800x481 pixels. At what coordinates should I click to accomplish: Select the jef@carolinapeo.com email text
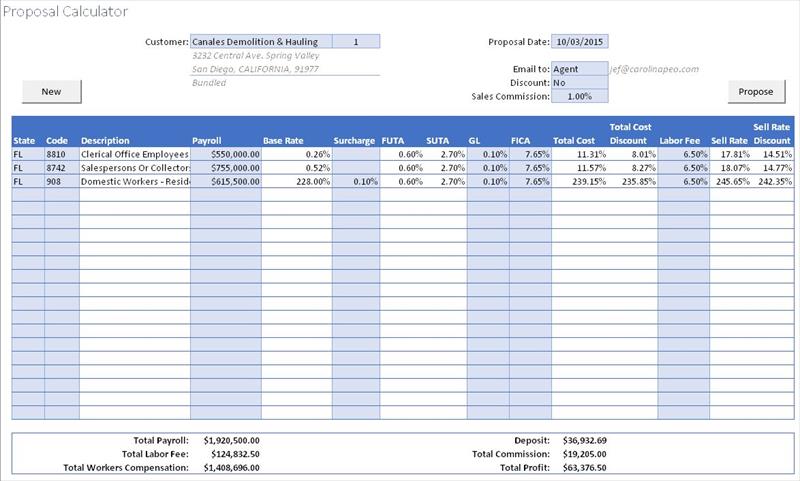[x=655, y=69]
